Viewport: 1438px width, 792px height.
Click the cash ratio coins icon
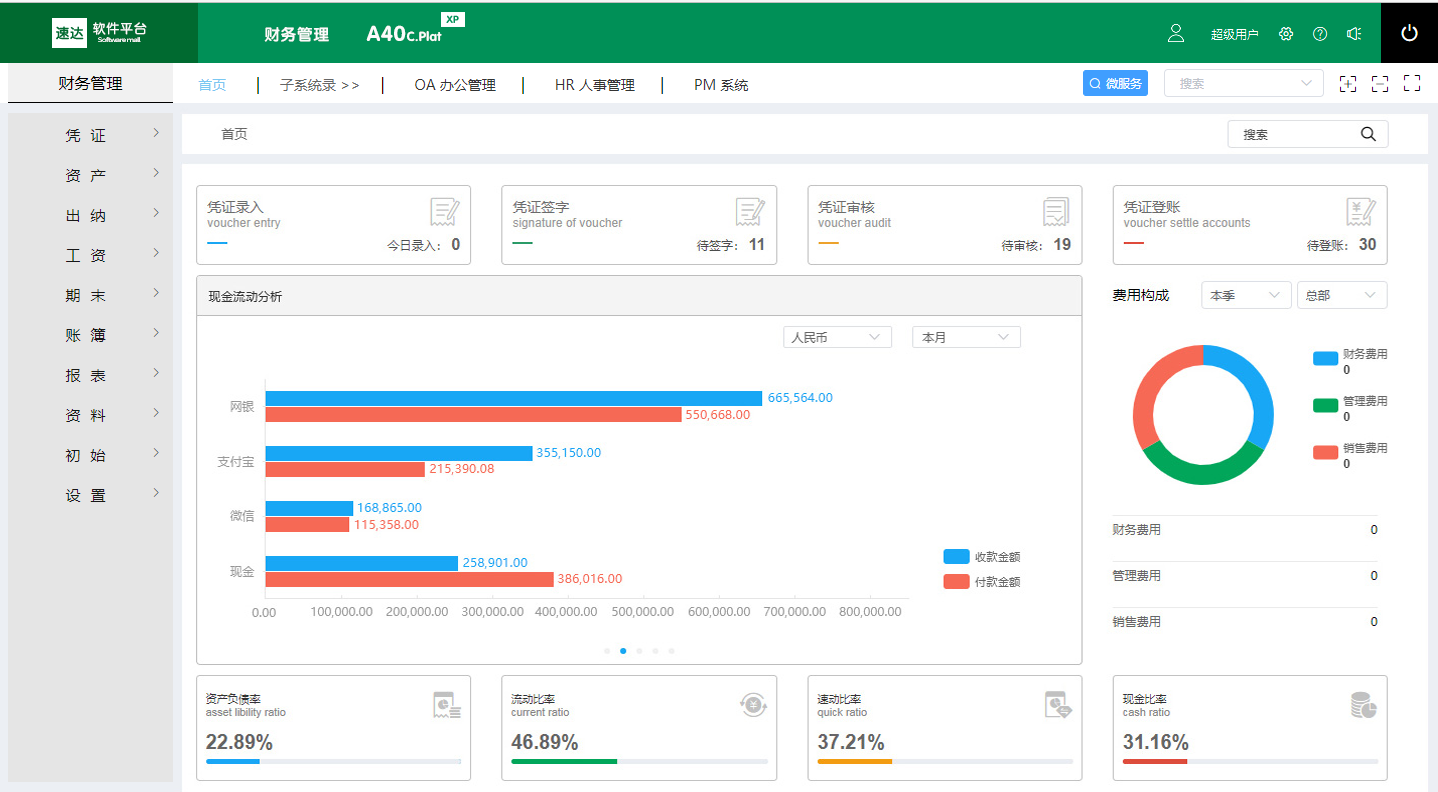[x=1363, y=705]
